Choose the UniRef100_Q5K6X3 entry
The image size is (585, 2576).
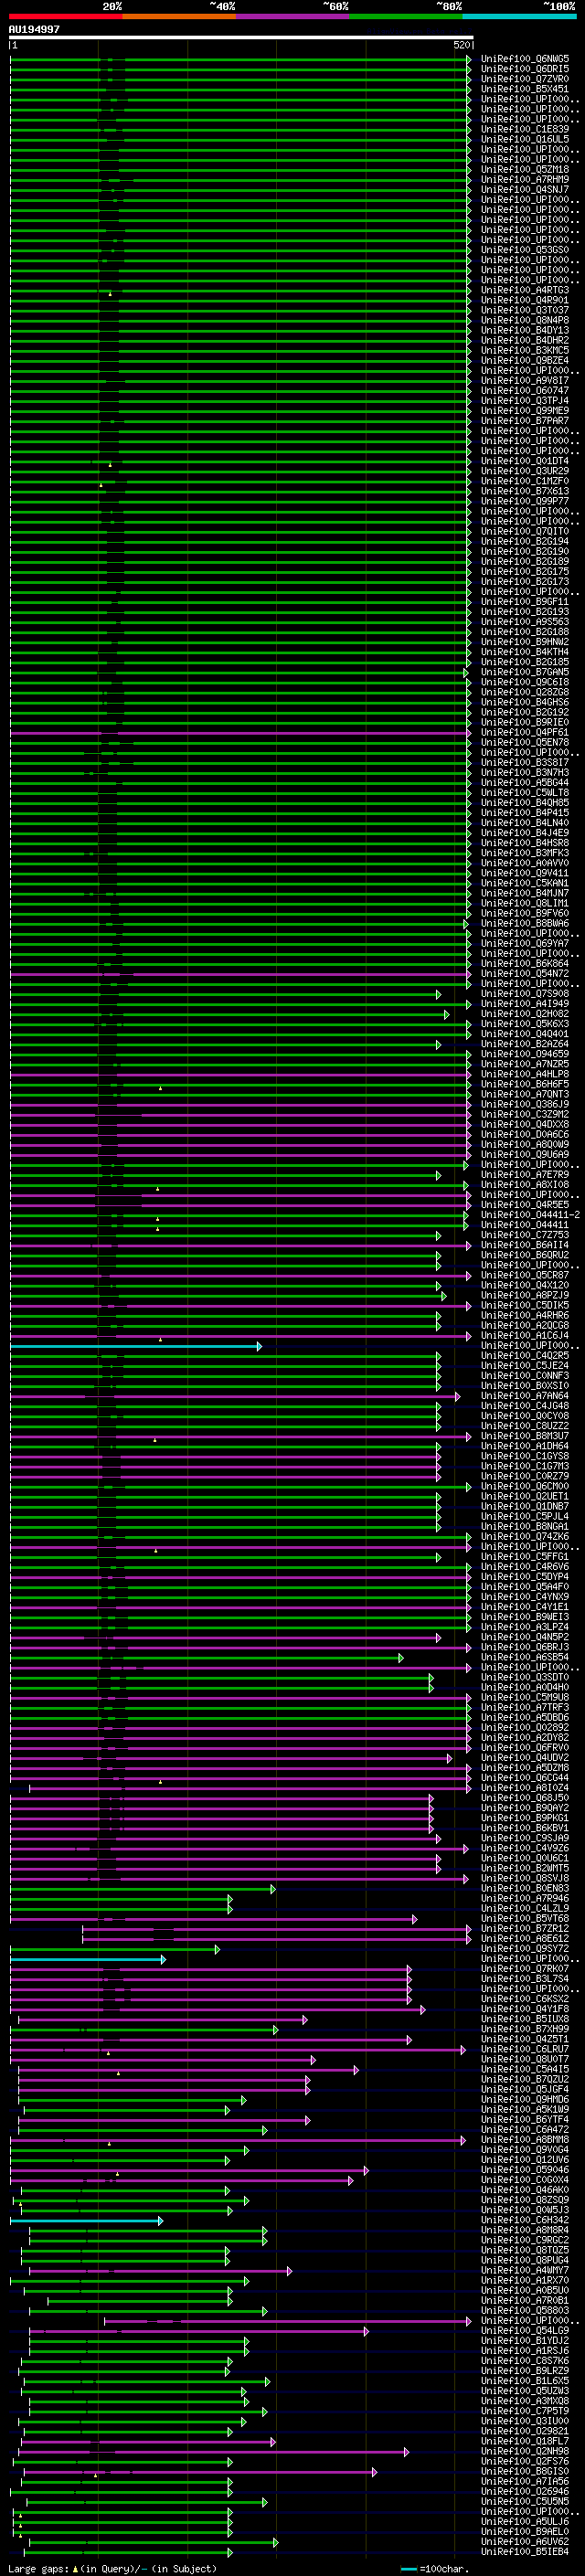[525, 1024]
